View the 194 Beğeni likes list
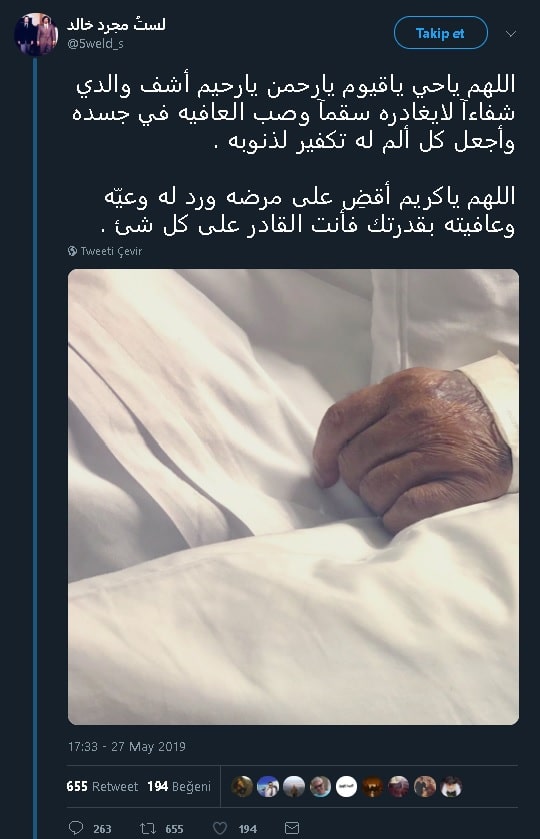Viewport: 540px width, 839px height. [179, 786]
